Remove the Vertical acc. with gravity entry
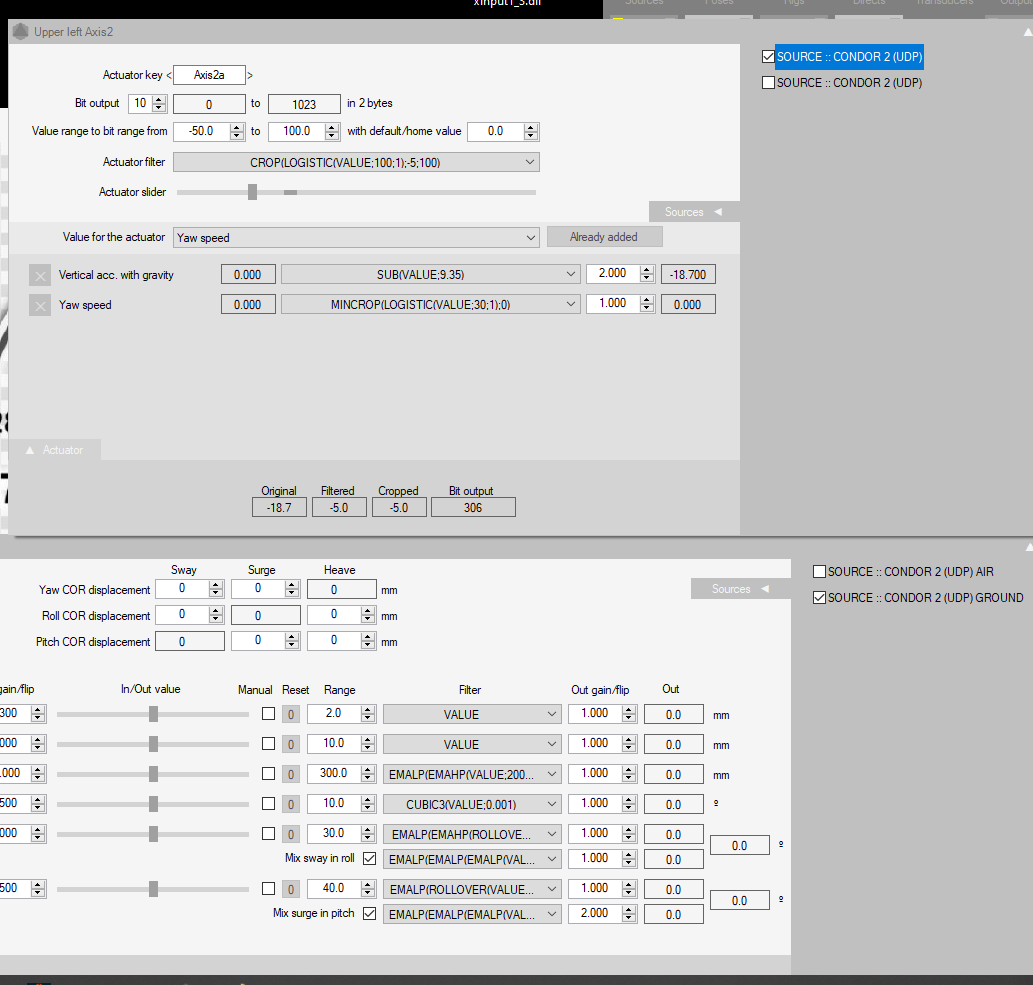Image resolution: width=1033 pixels, height=985 pixels. [40, 276]
